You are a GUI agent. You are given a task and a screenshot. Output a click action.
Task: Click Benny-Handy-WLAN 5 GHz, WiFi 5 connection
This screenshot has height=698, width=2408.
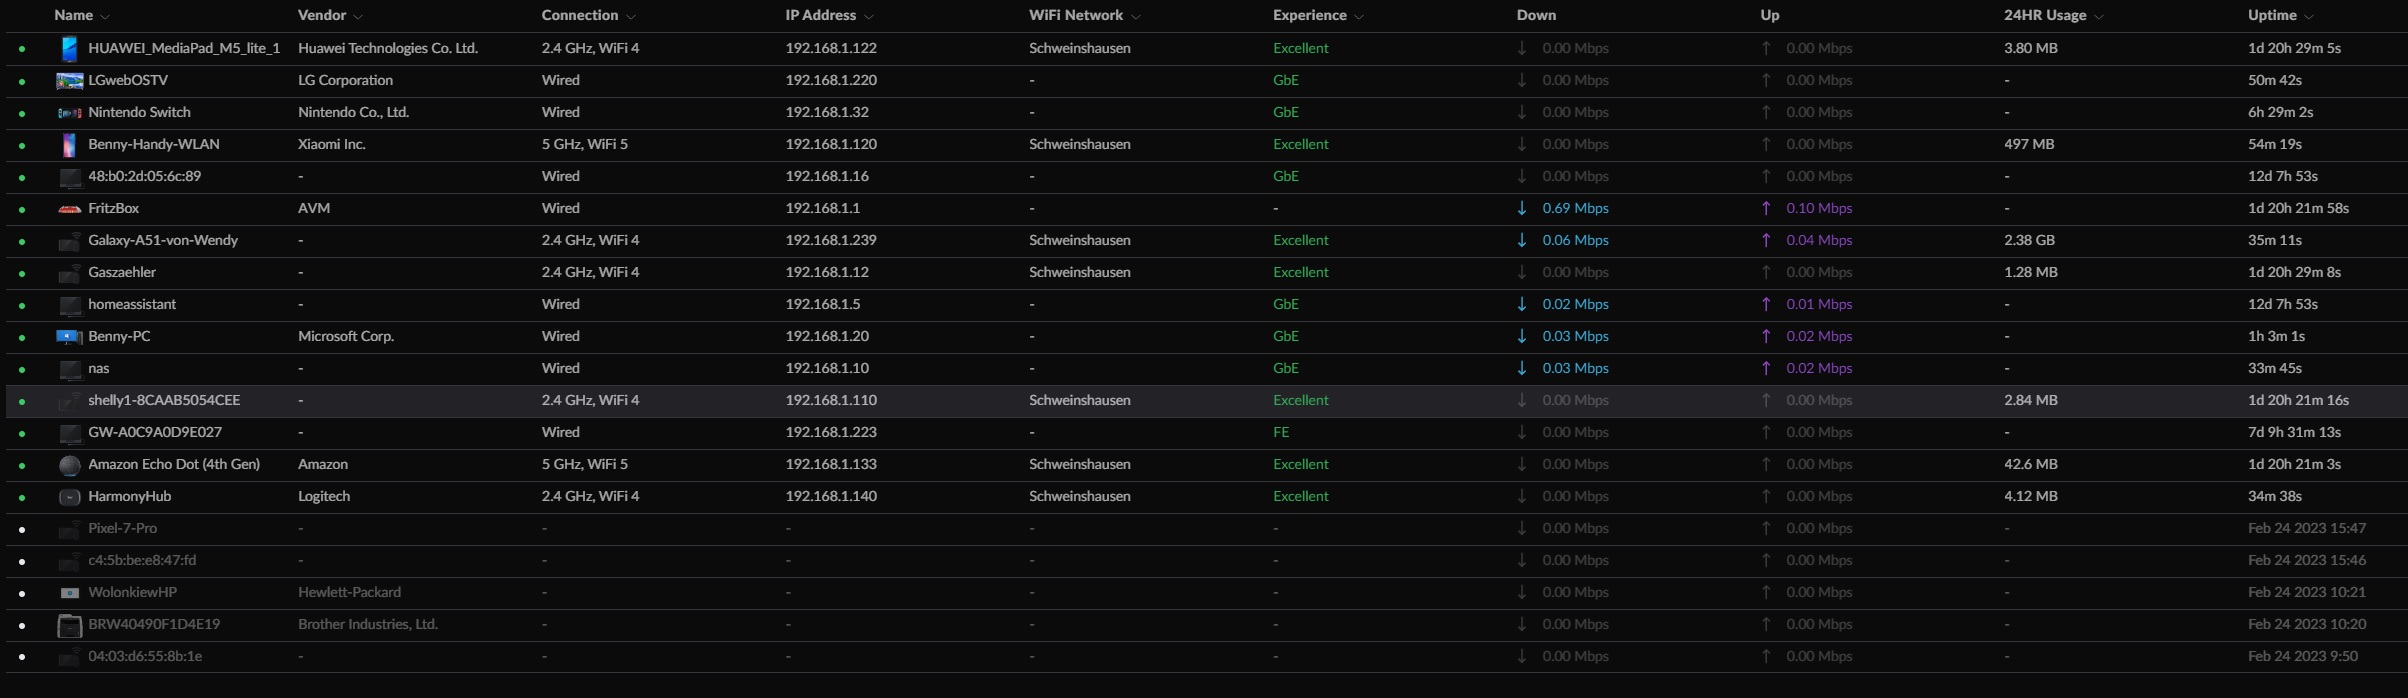tap(585, 144)
